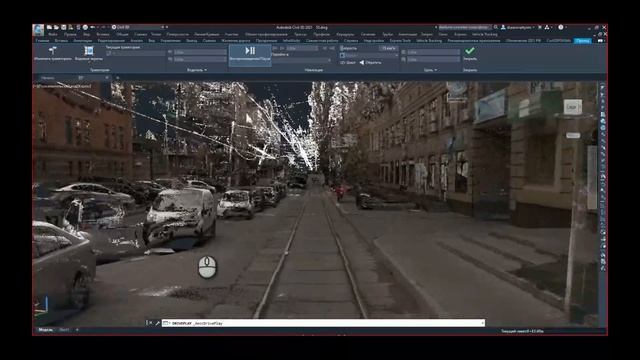The image size is (640, 360).
Task: Click the New file quick access icon
Action: (x=49, y=27)
